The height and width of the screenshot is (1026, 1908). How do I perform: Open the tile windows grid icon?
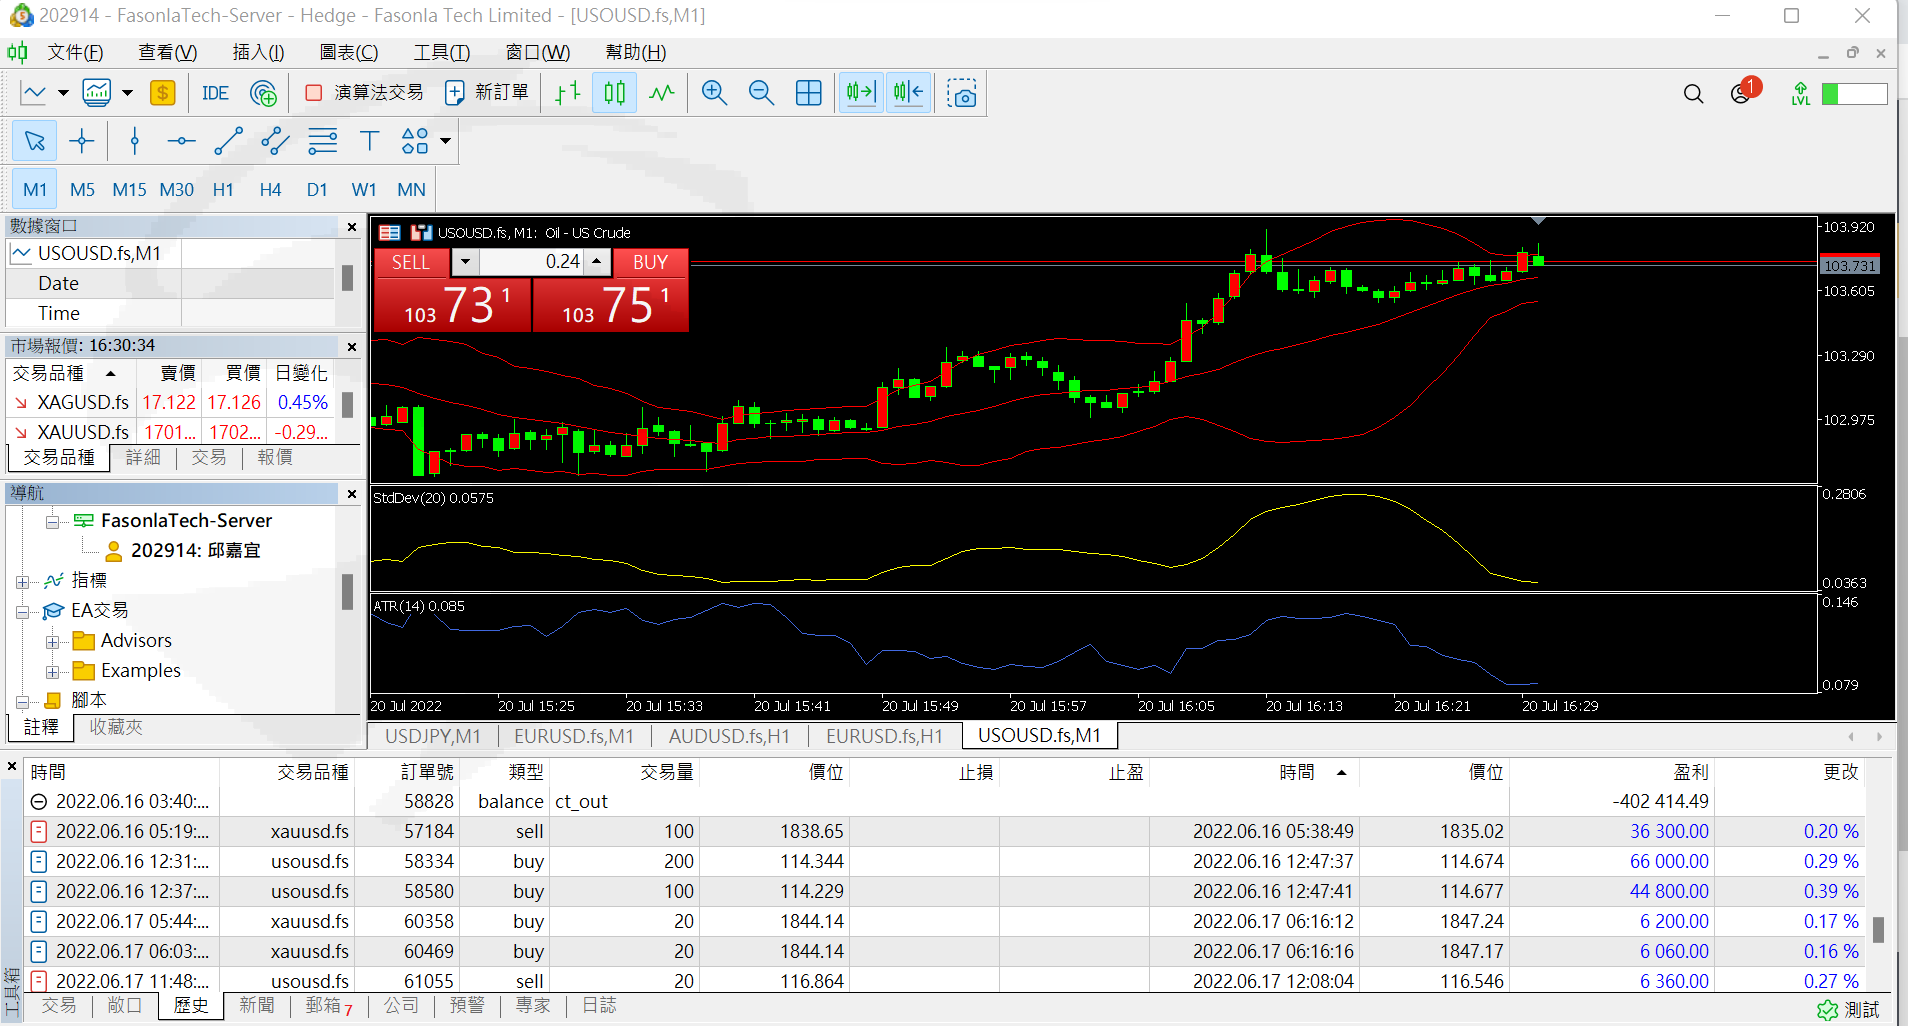tap(808, 93)
